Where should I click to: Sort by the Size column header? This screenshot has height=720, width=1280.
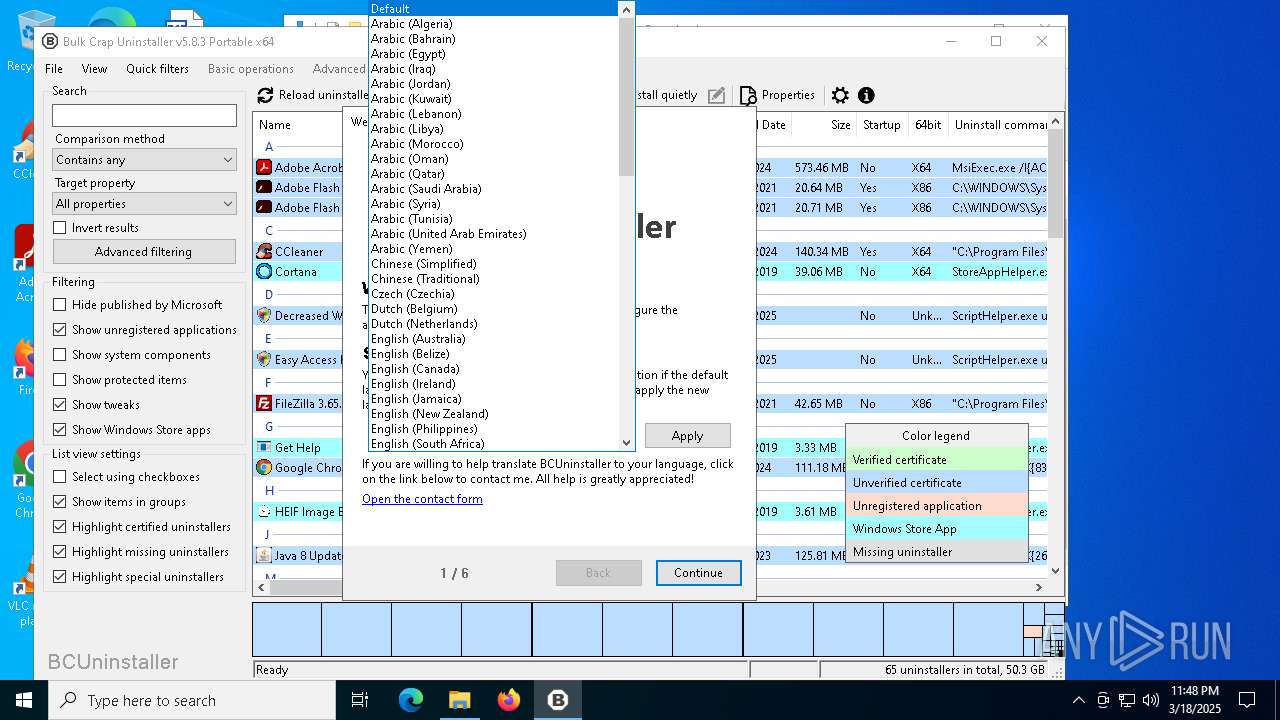coord(822,125)
